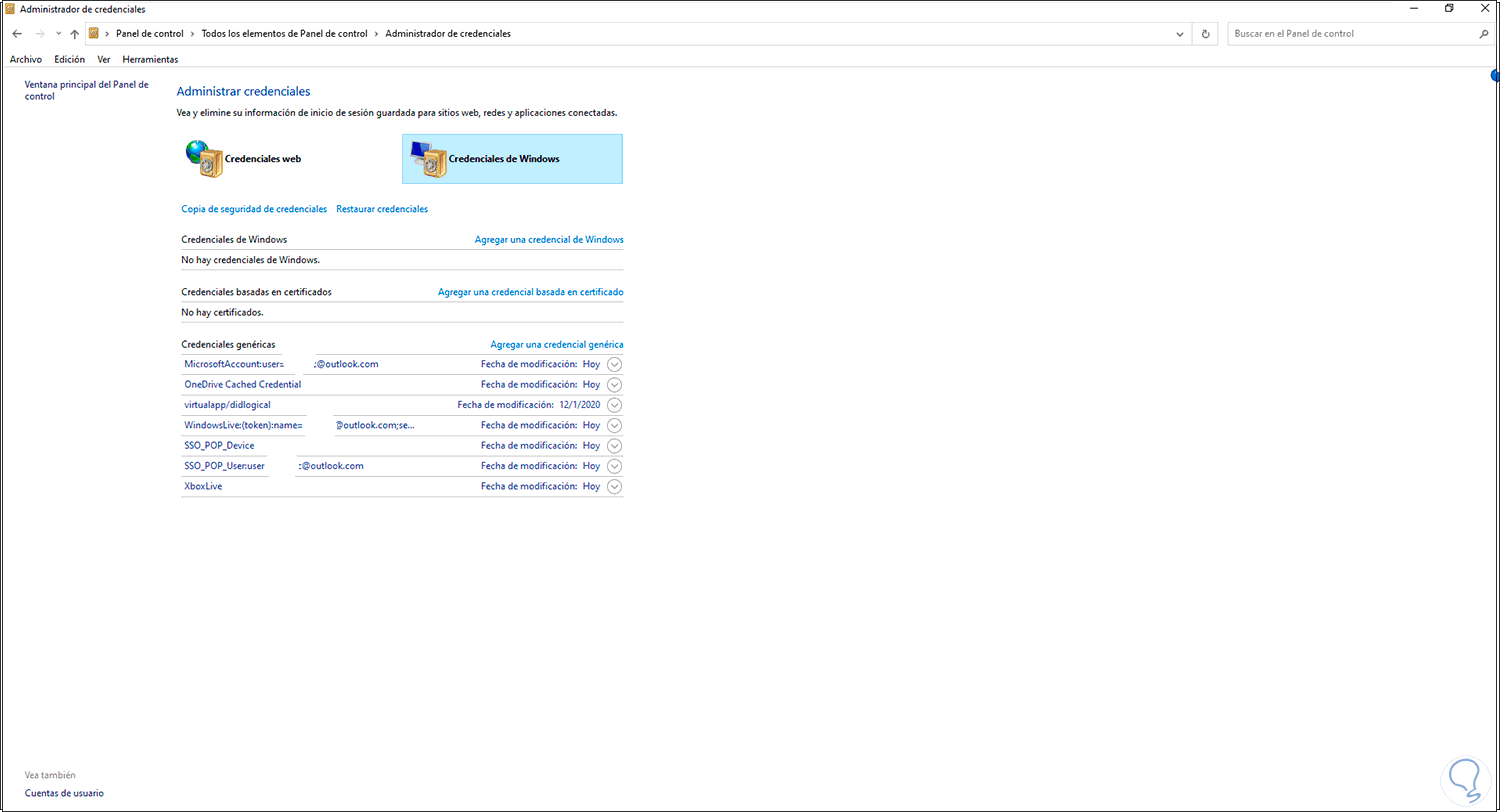1500x812 pixels.
Task: Open the recent locations dropdown arrow
Action: click(58, 33)
